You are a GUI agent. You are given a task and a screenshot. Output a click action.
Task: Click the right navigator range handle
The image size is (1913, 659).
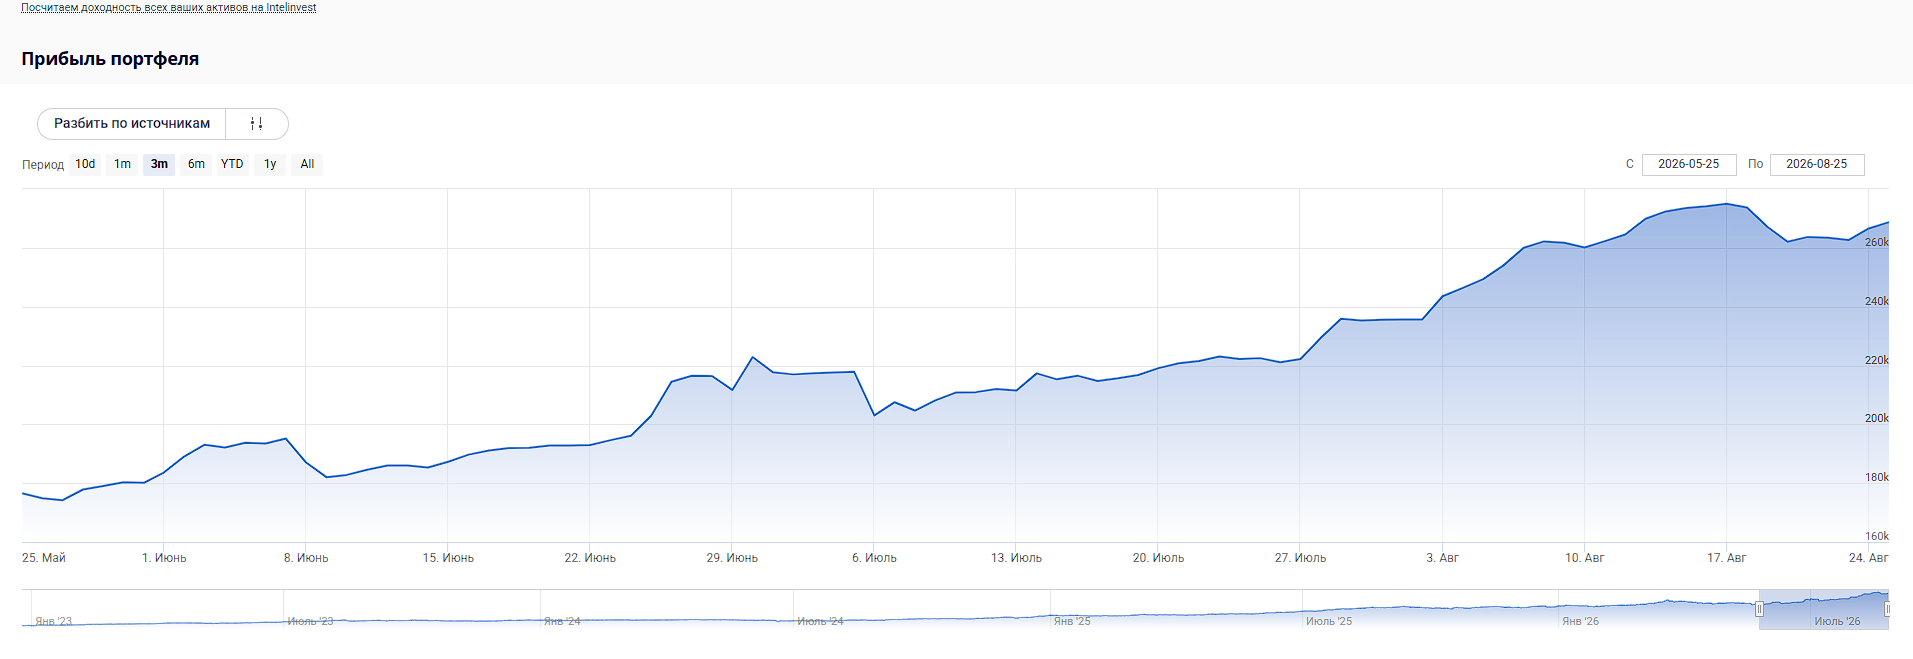click(1887, 609)
